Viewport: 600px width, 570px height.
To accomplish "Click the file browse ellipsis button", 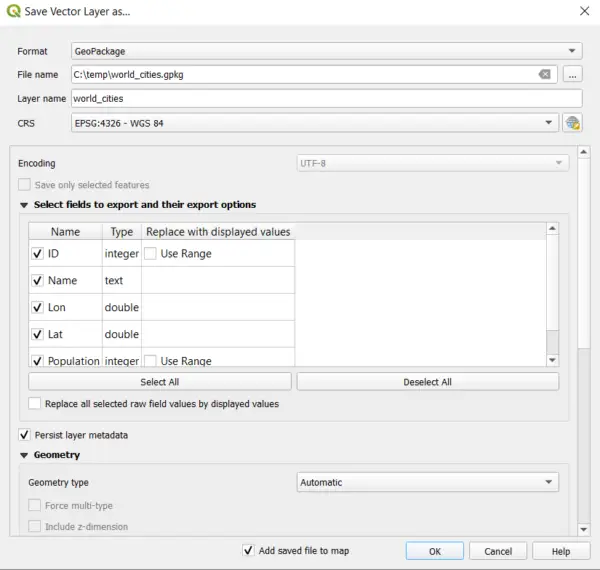I will pyautogui.click(x=572, y=74).
